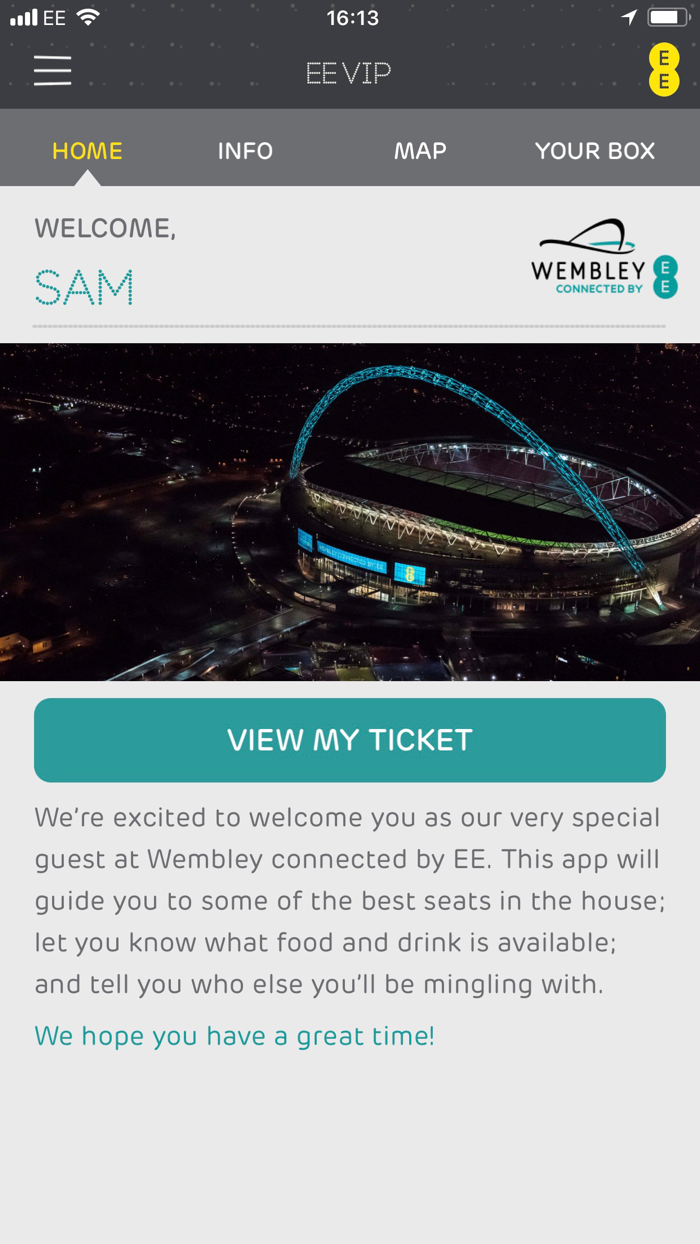The width and height of the screenshot is (700, 1244).
Task: Return to the HOME tab
Action: tap(87, 150)
